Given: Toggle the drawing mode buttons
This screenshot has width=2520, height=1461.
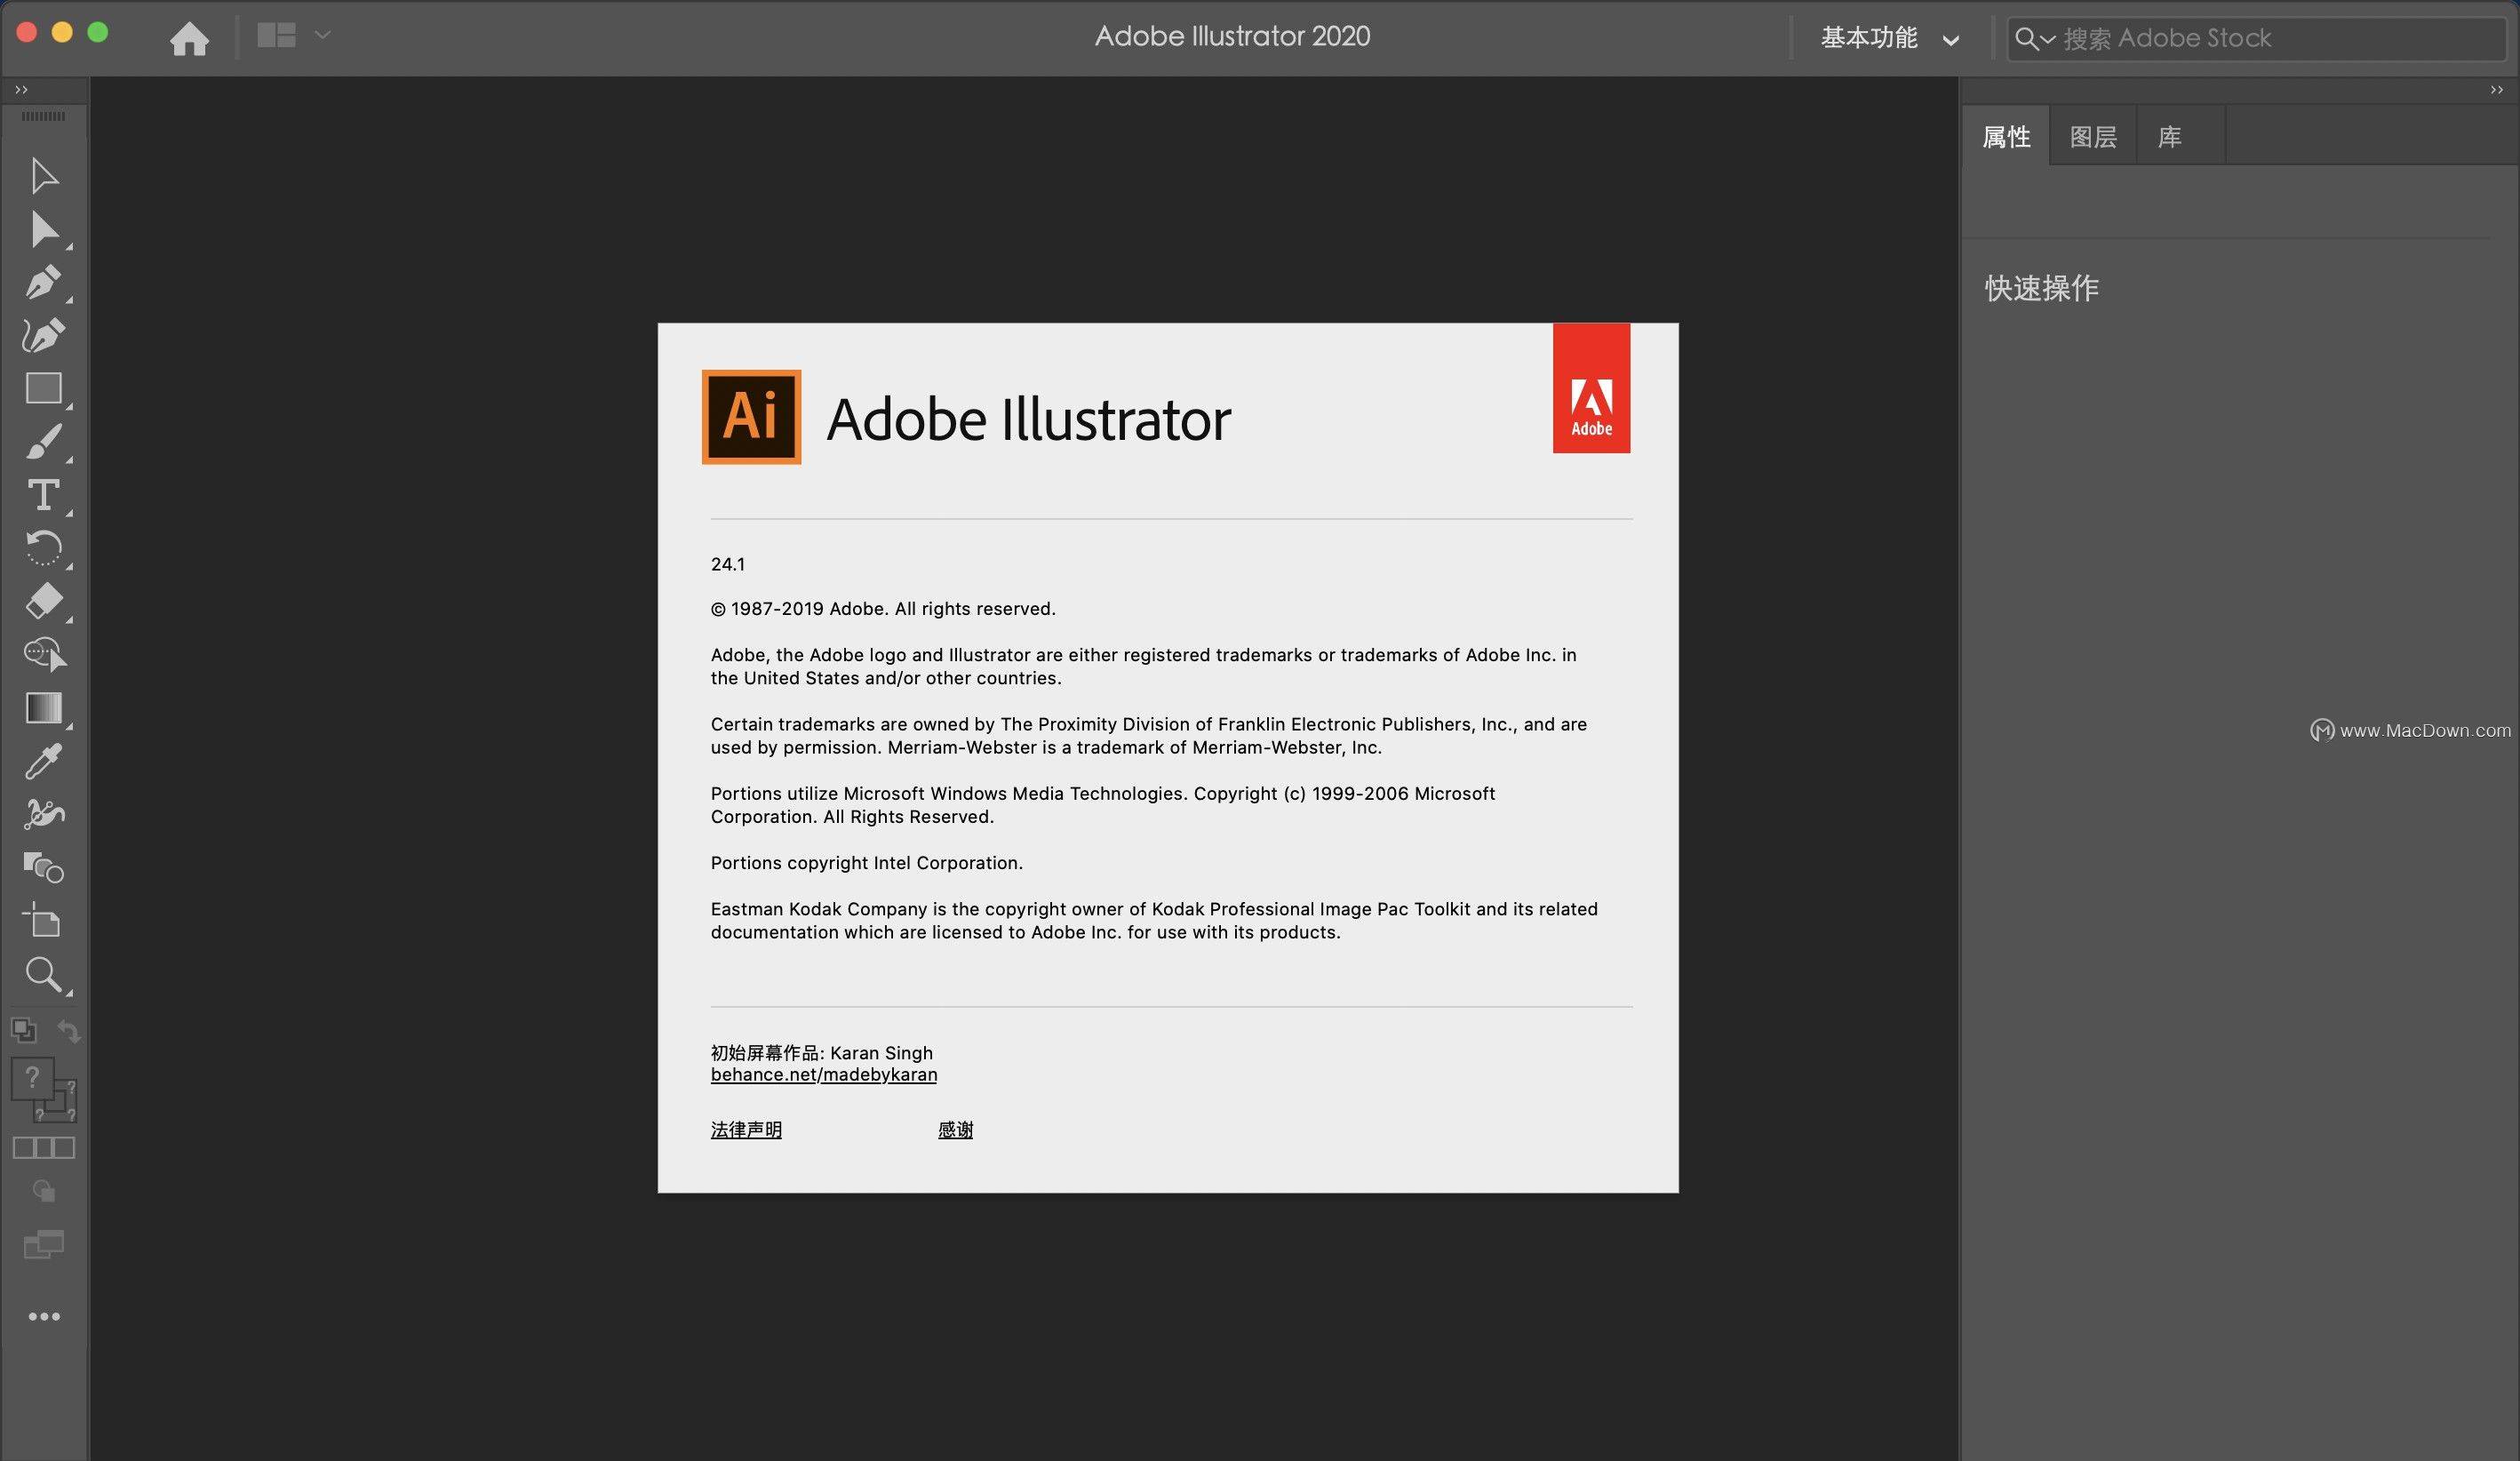Looking at the screenshot, I should pos(44,1147).
